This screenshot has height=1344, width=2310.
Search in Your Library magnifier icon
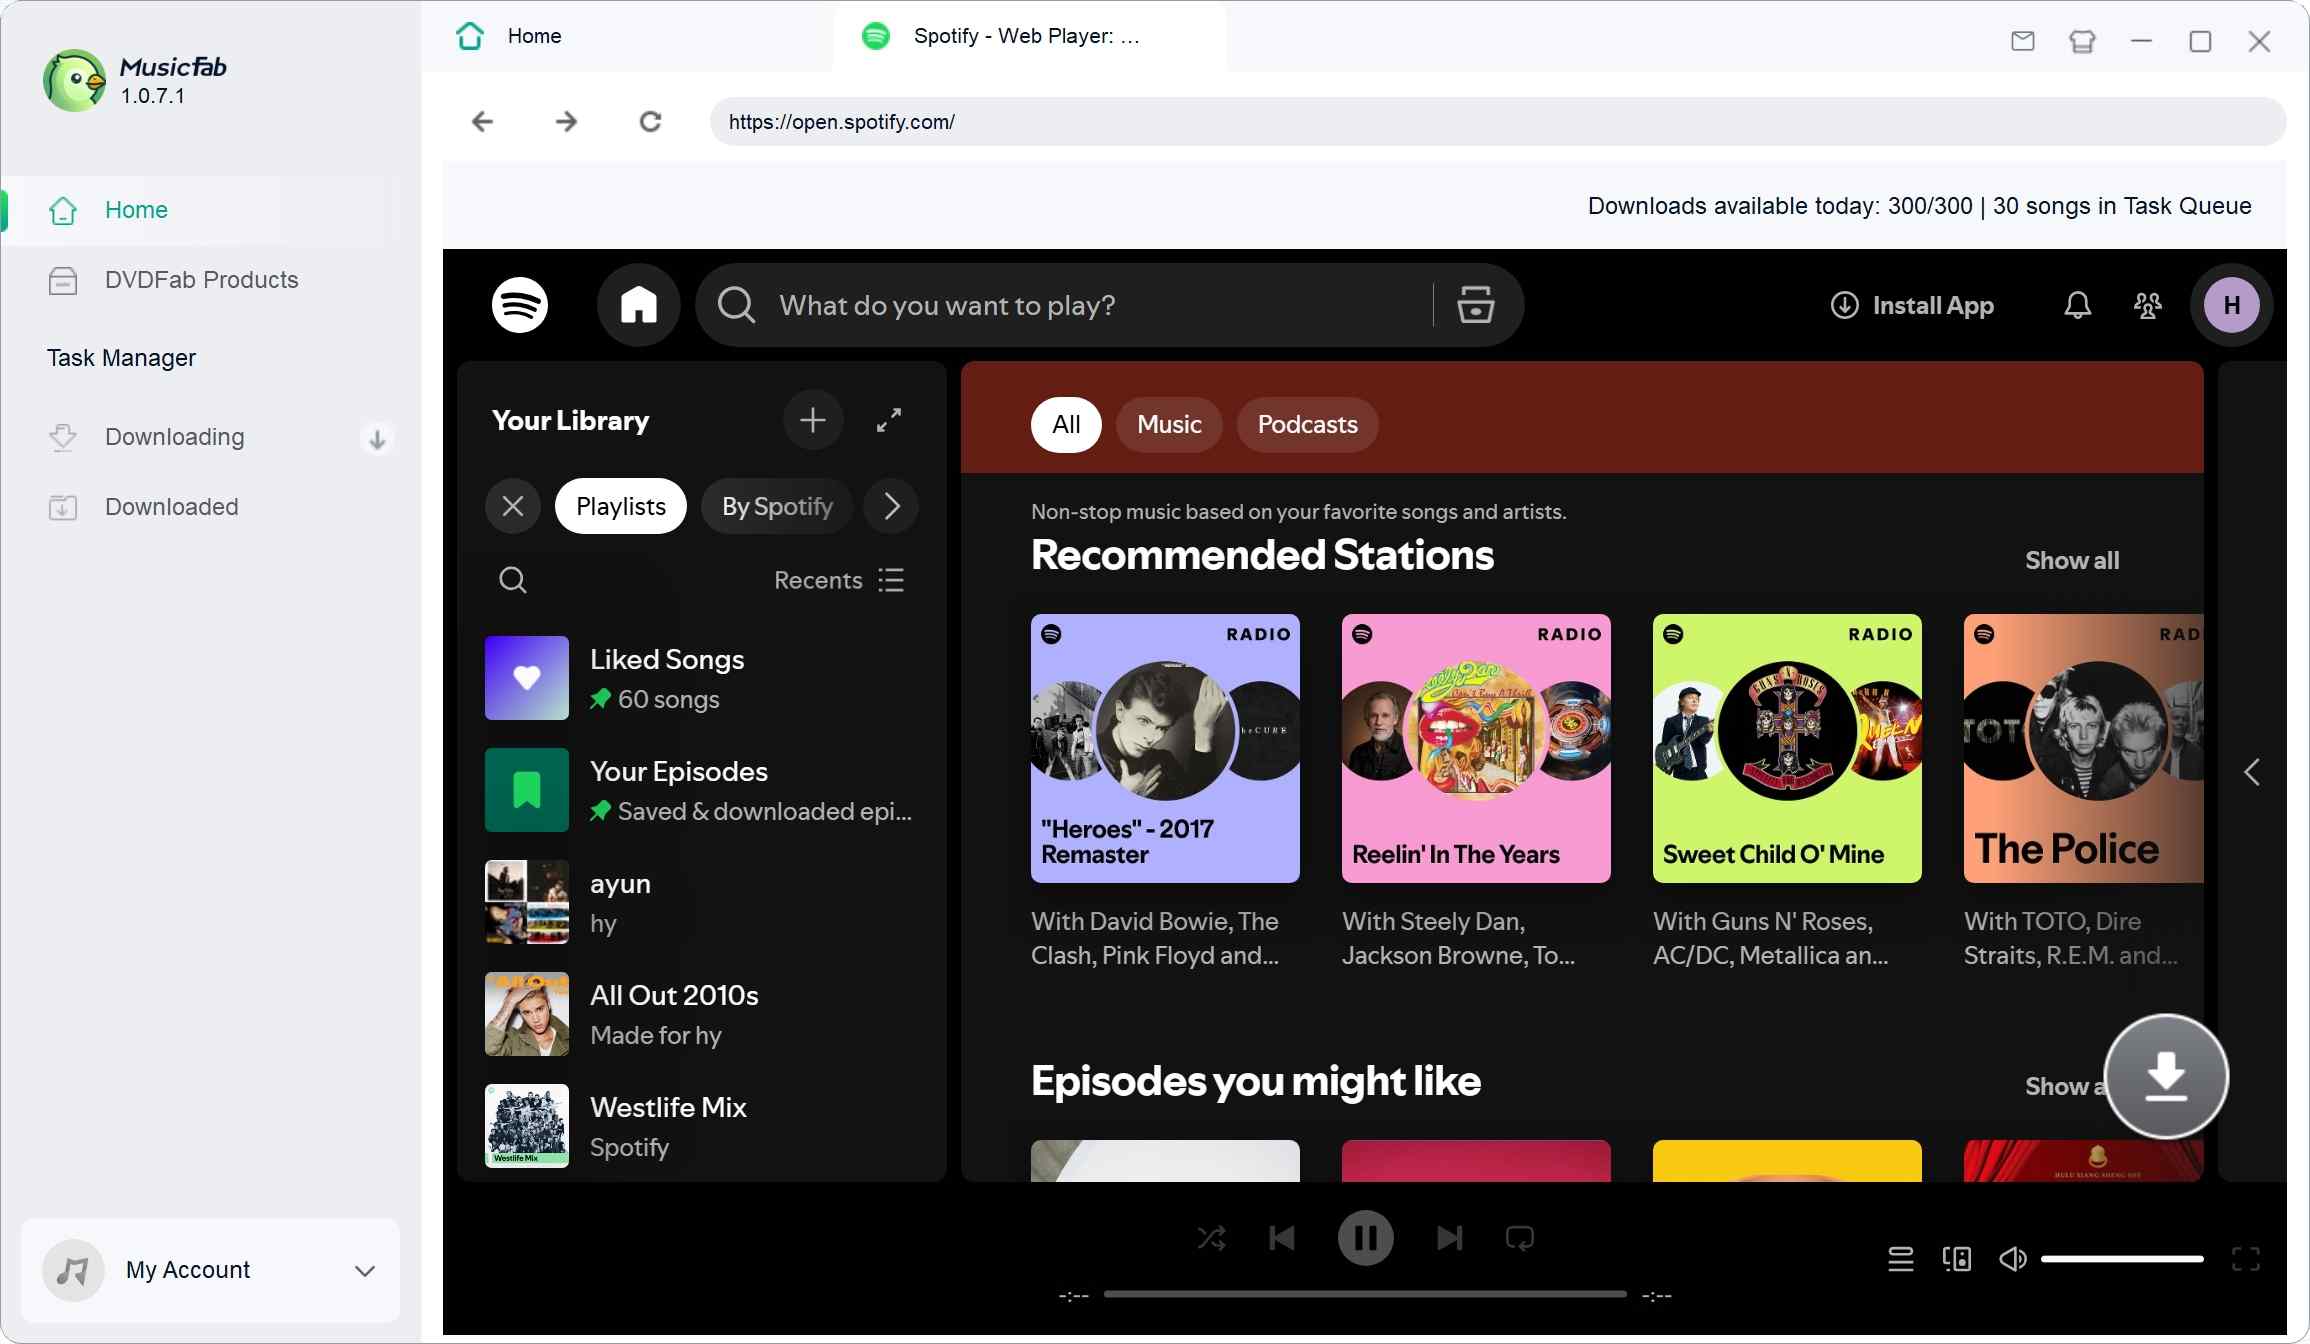[513, 580]
